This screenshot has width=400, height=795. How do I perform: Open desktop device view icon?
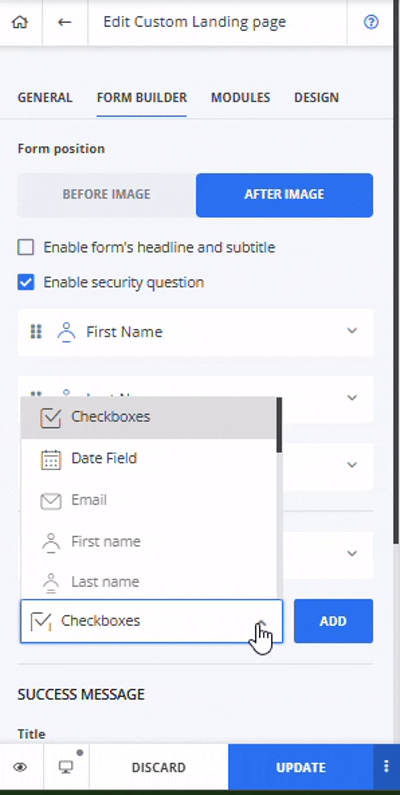click(x=65, y=767)
